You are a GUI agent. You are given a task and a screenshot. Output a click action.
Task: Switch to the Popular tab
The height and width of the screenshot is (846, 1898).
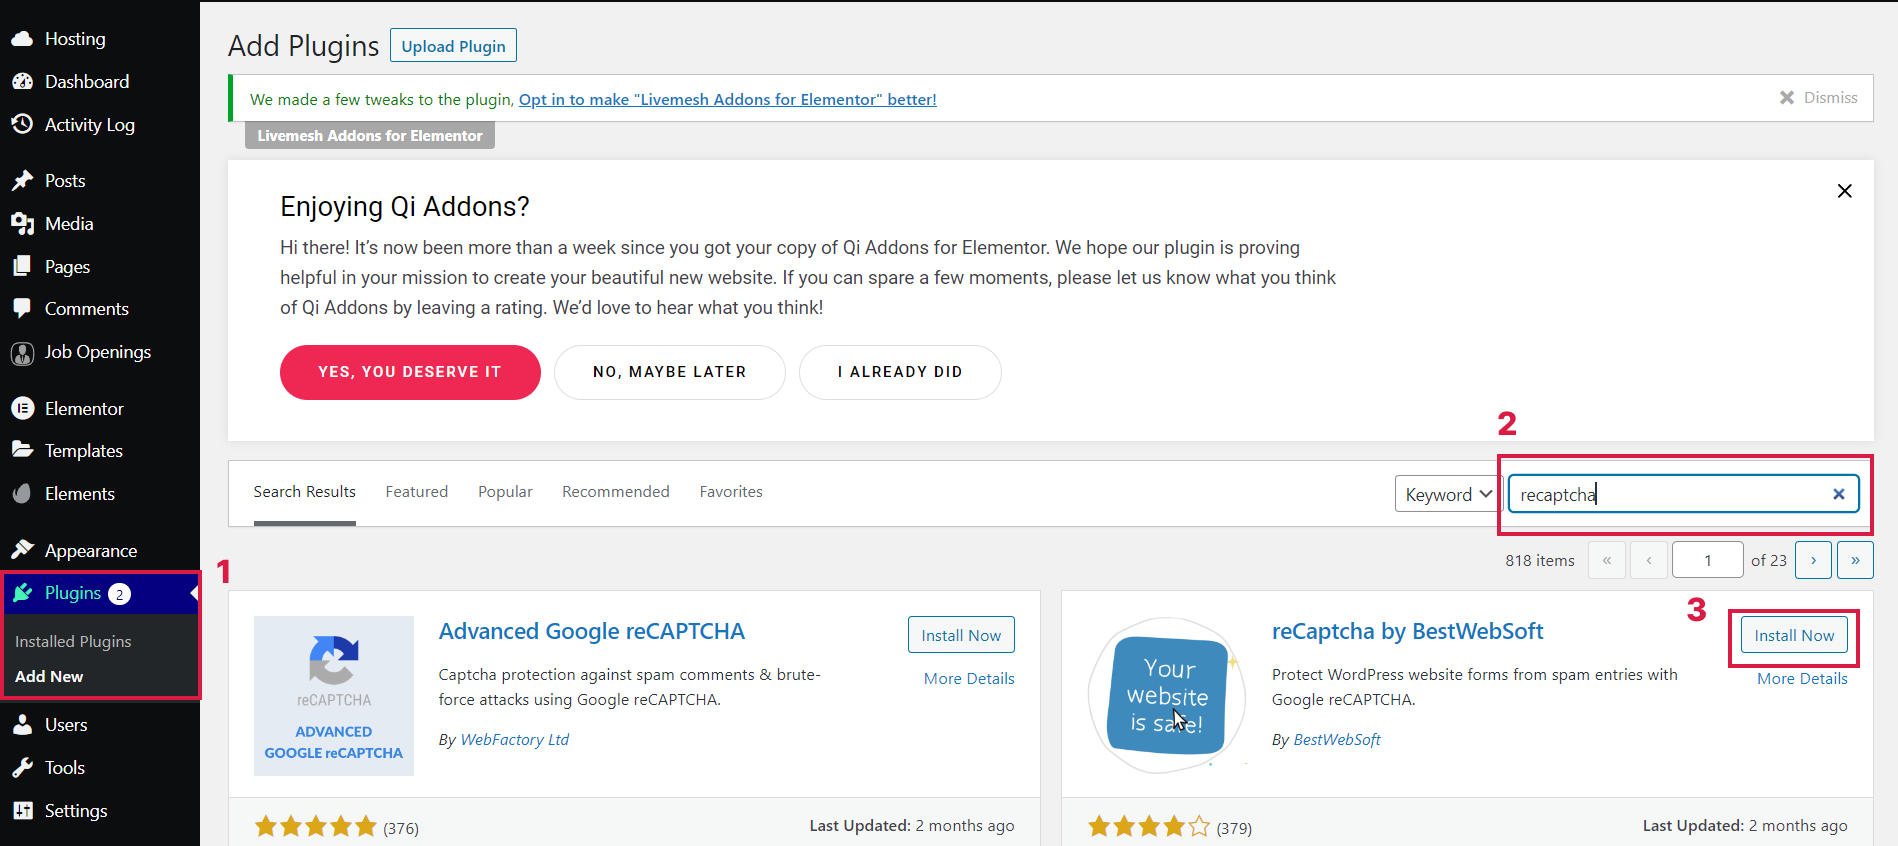[505, 492]
